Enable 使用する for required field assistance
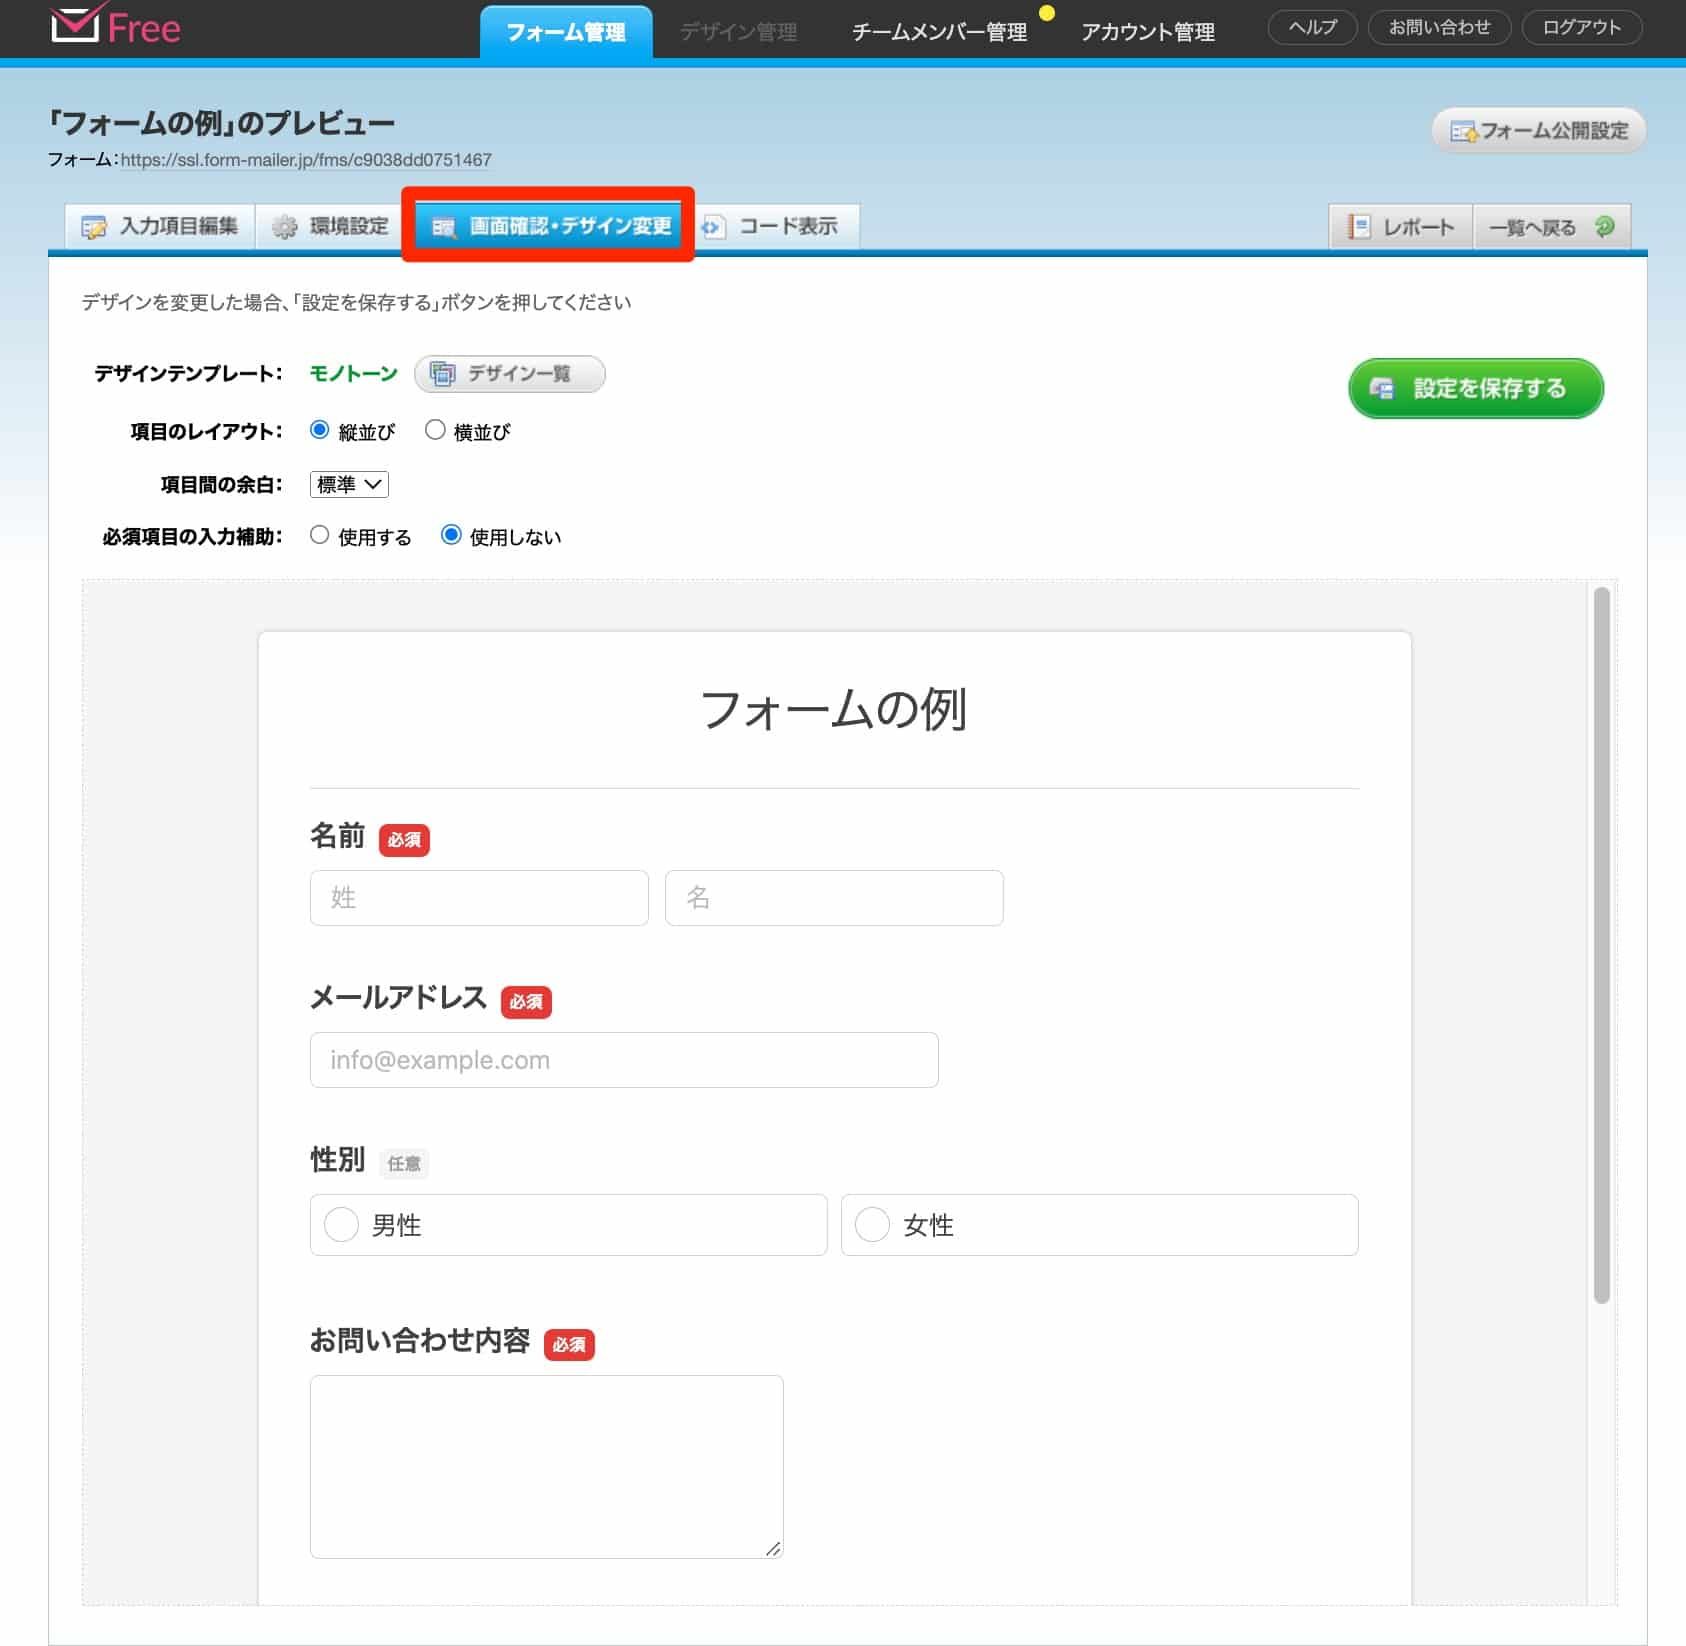Viewport: 1686px width, 1646px height. [320, 535]
